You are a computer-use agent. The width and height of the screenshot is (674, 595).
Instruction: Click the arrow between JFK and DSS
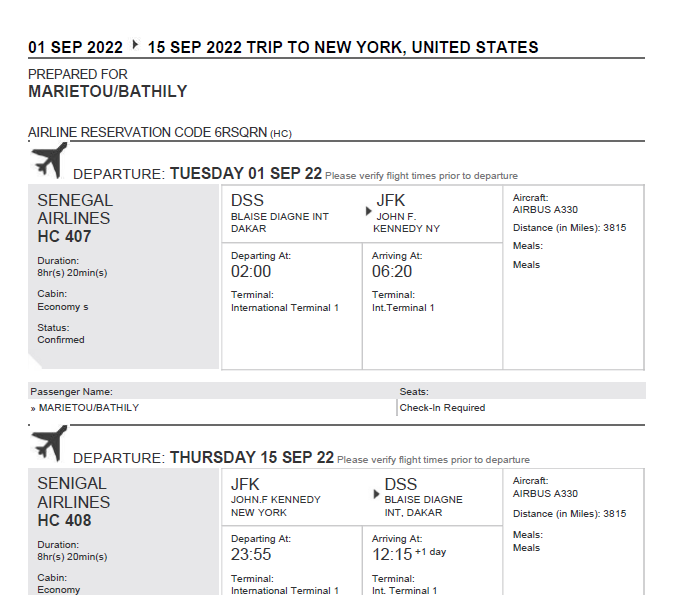(x=376, y=494)
